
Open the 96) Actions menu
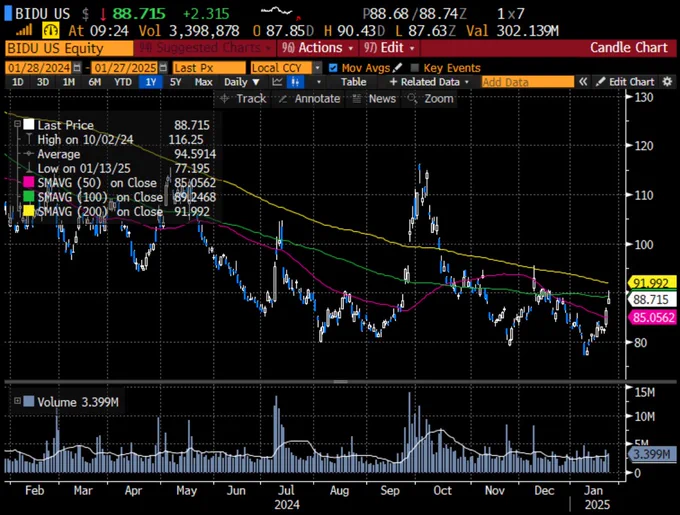[x=317, y=48]
